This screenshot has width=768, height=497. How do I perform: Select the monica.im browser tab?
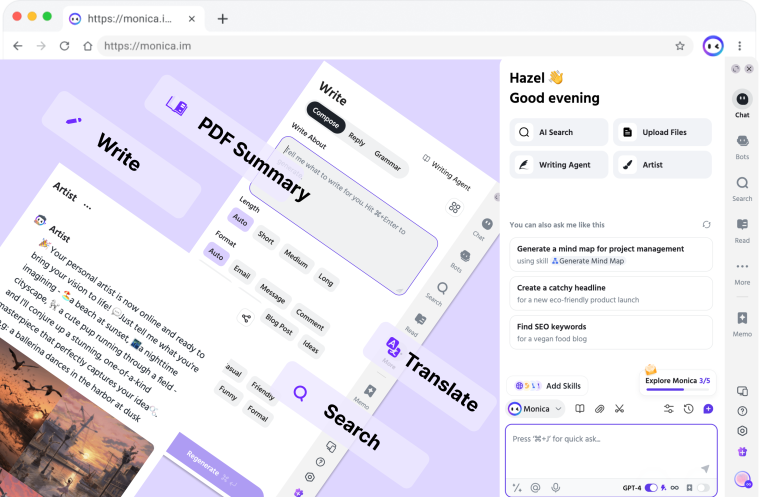point(132,19)
